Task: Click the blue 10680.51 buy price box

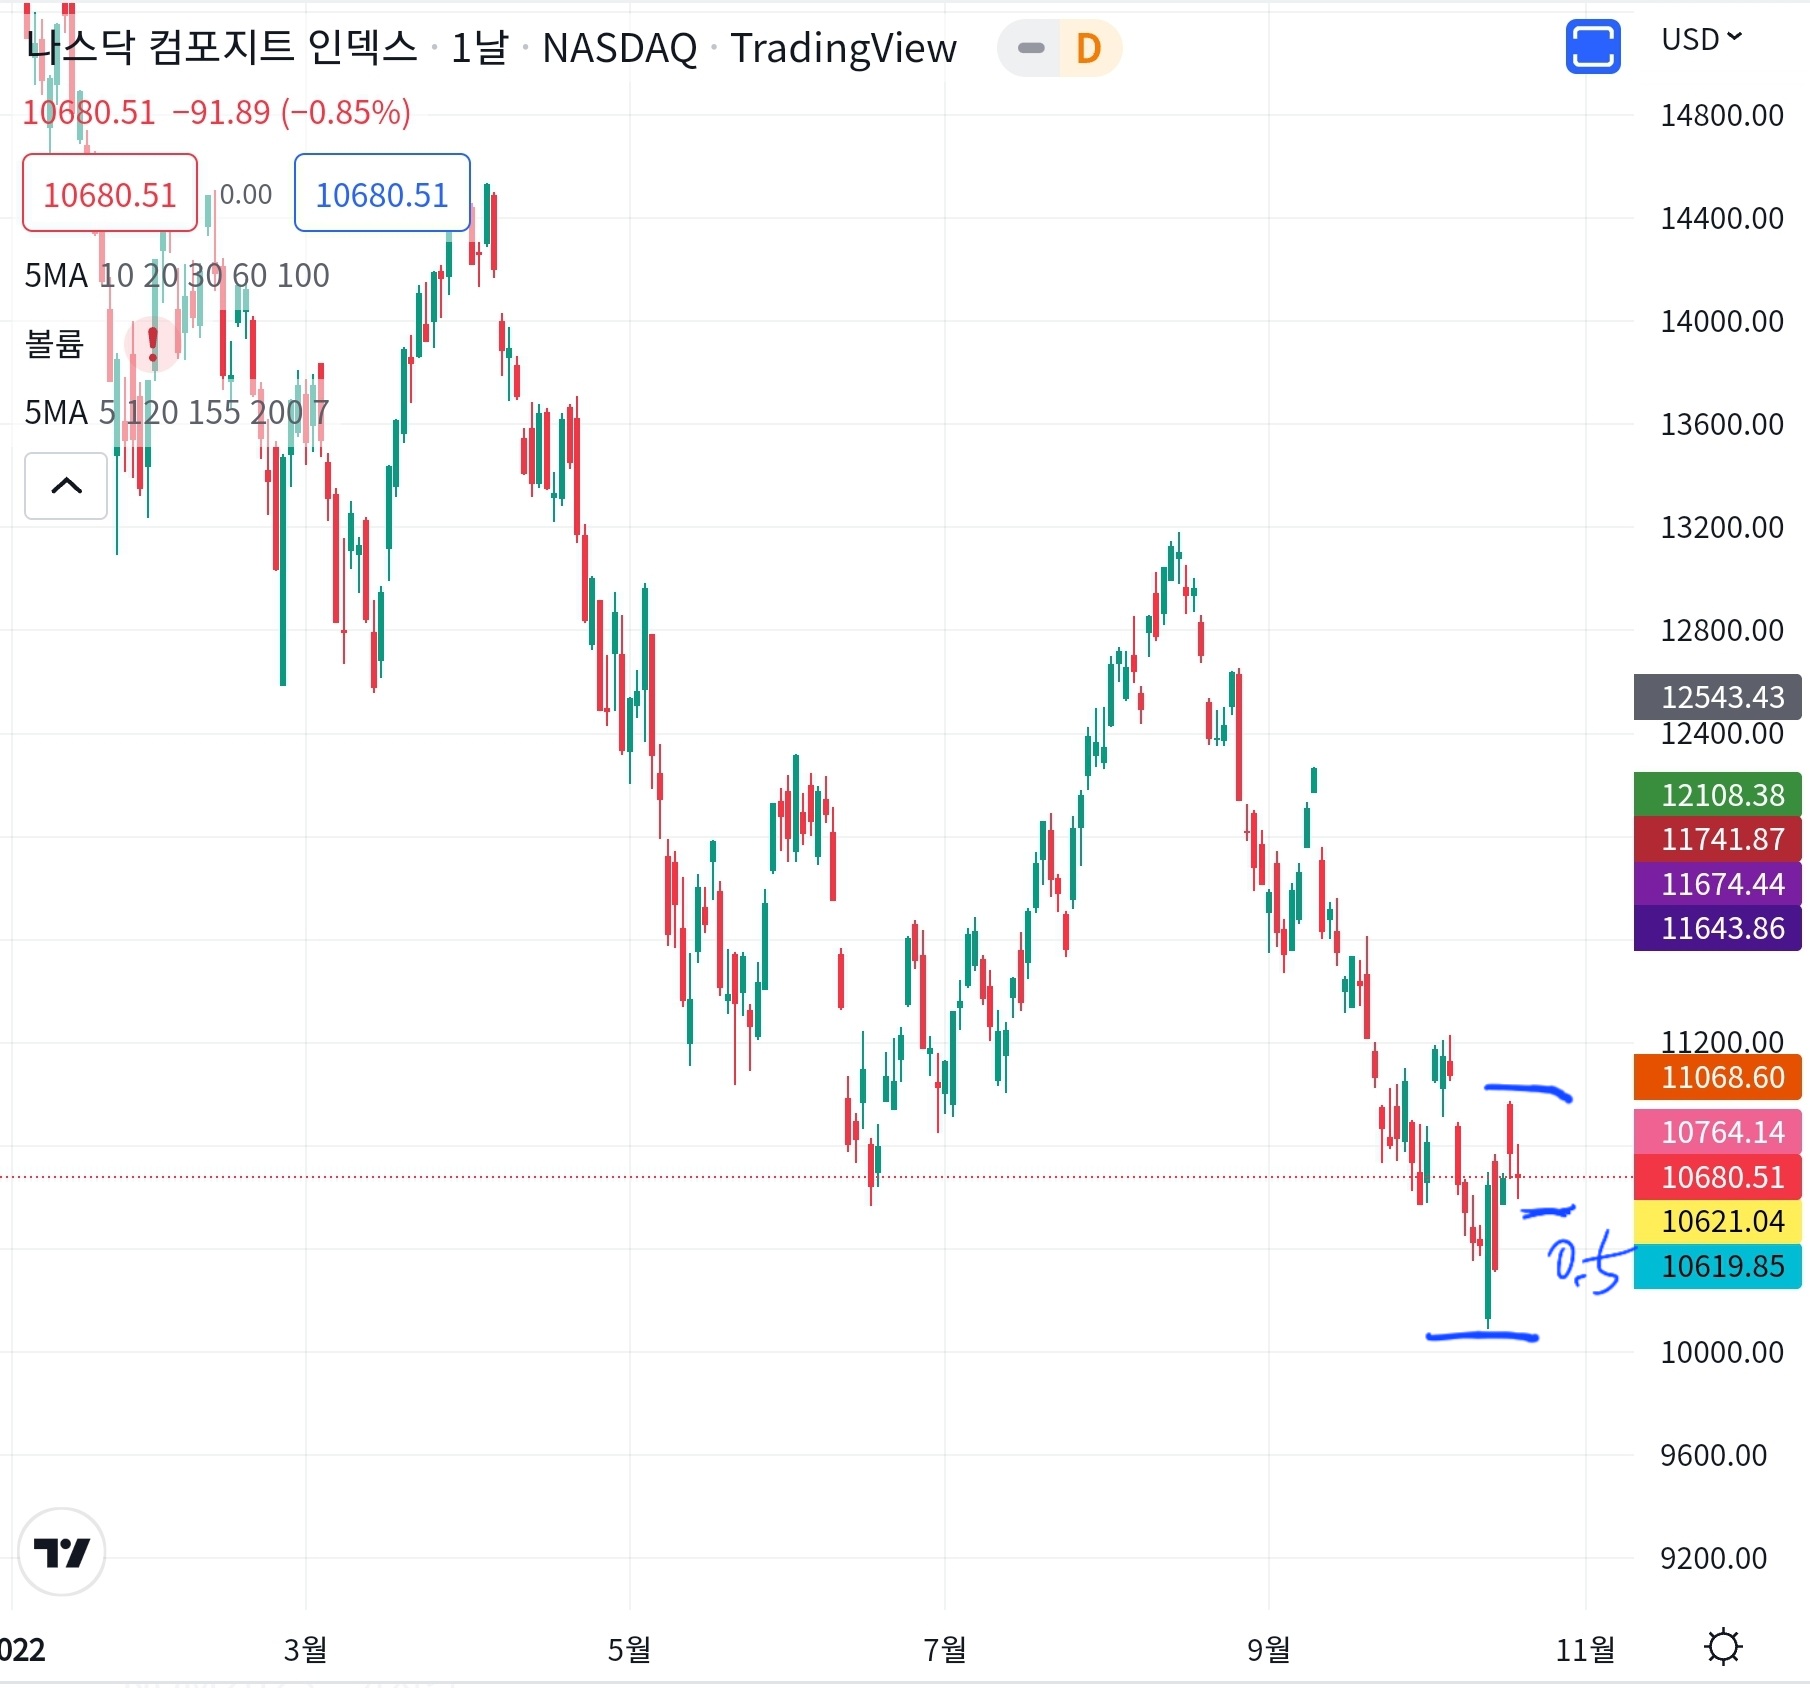Action: 382,194
